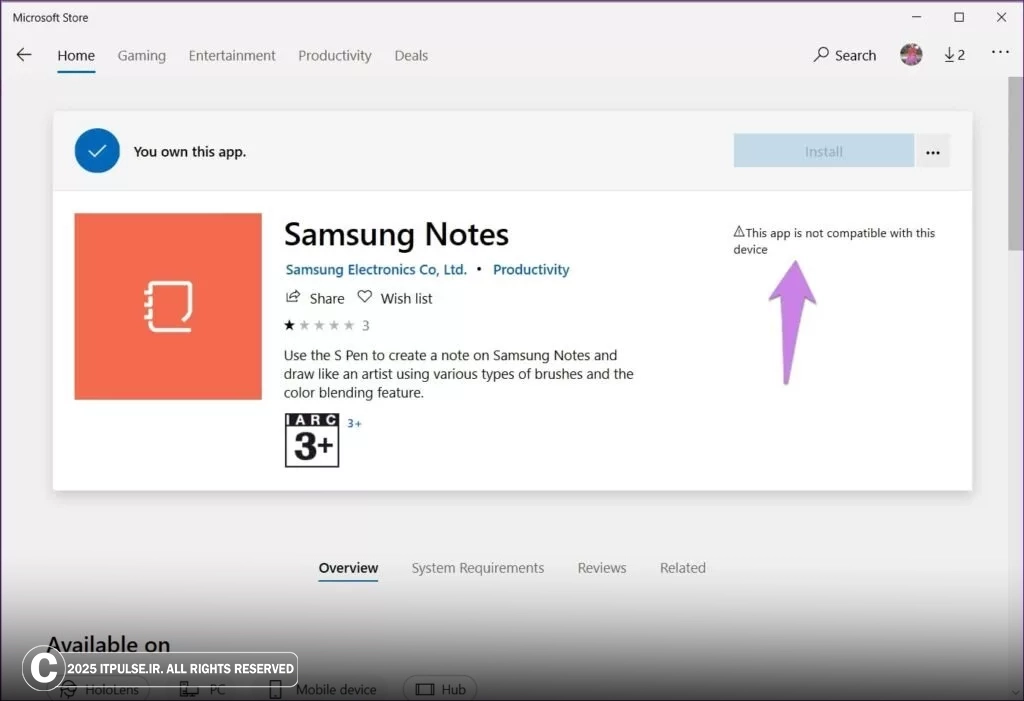Viewport: 1024px width, 701px height.
Task: Open the Related tab
Action: (682, 568)
